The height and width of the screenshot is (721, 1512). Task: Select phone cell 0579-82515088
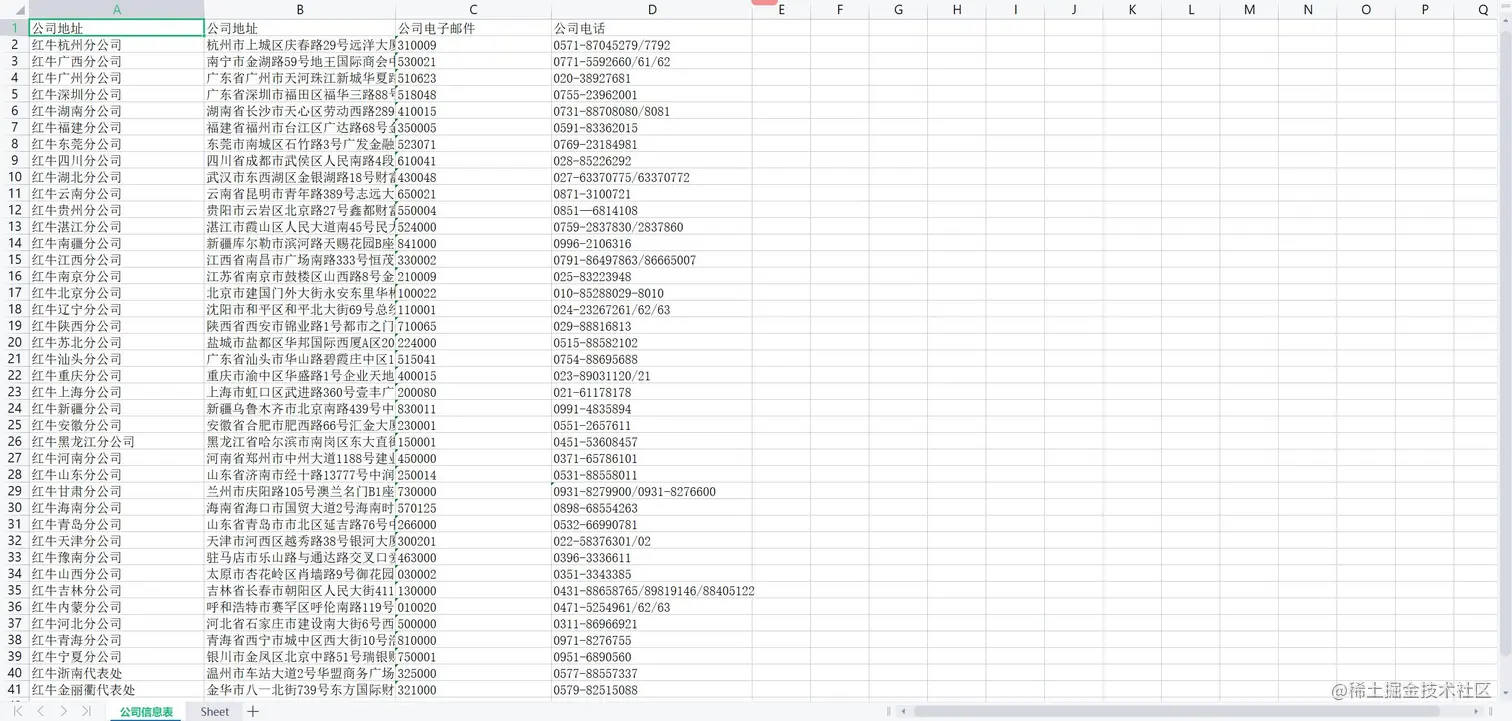652,689
